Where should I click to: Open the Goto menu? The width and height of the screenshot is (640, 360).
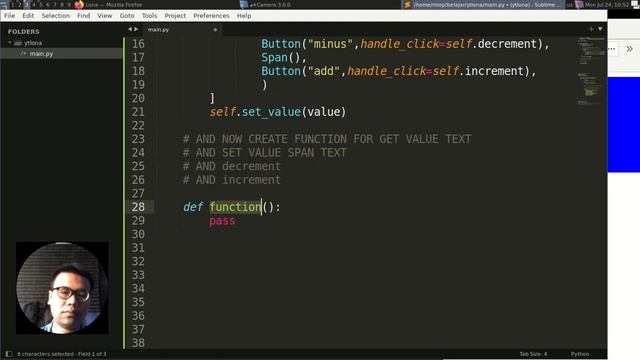[x=127, y=16]
